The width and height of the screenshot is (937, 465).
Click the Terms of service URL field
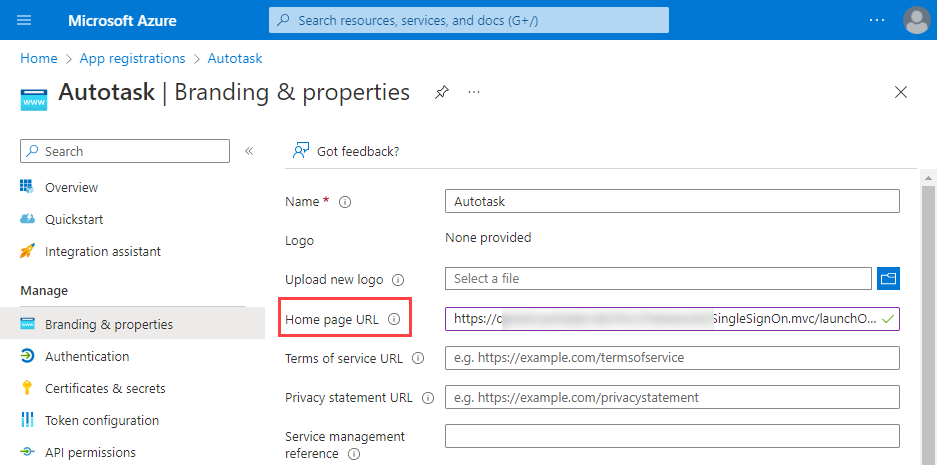point(672,358)
